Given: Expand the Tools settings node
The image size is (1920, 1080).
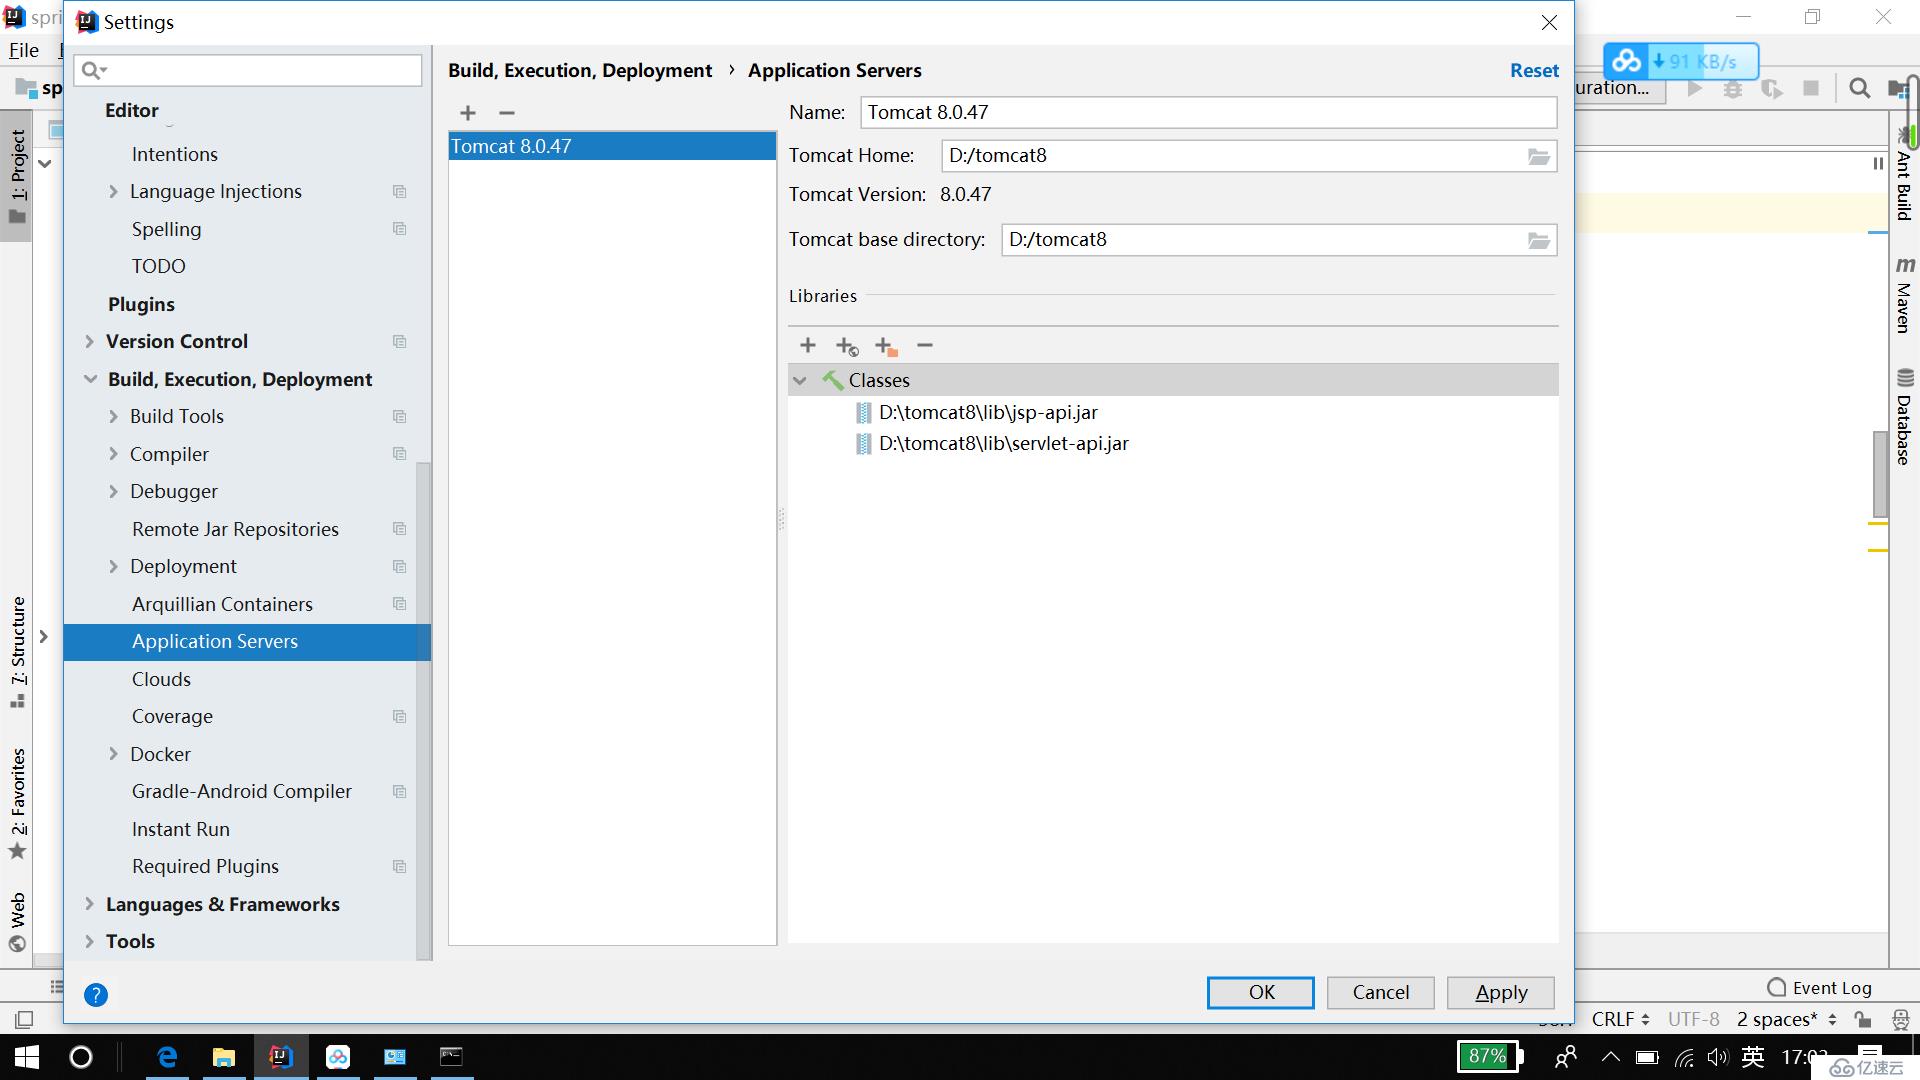Looking at the screenshot, I should (89, 942).
